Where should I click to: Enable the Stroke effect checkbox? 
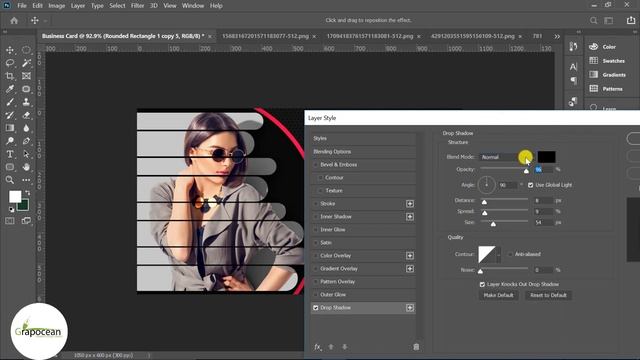pyautogui.click(x=316, y=204)
